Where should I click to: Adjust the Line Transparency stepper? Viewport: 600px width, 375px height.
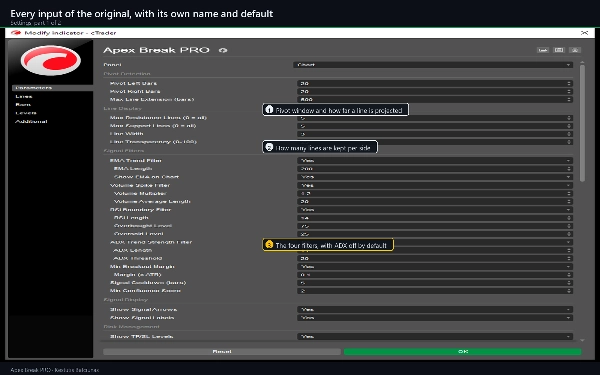click(569, 142)
